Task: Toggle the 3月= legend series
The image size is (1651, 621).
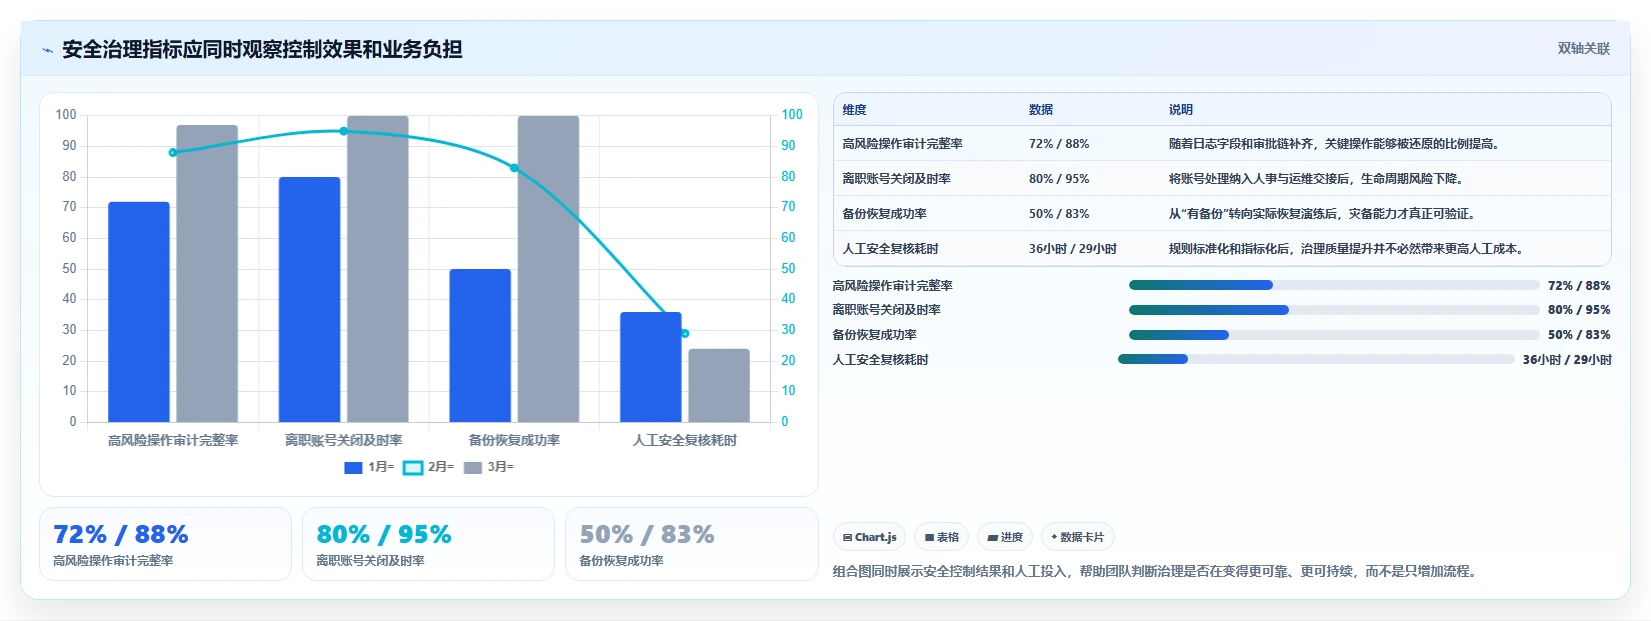Action: 489,467
